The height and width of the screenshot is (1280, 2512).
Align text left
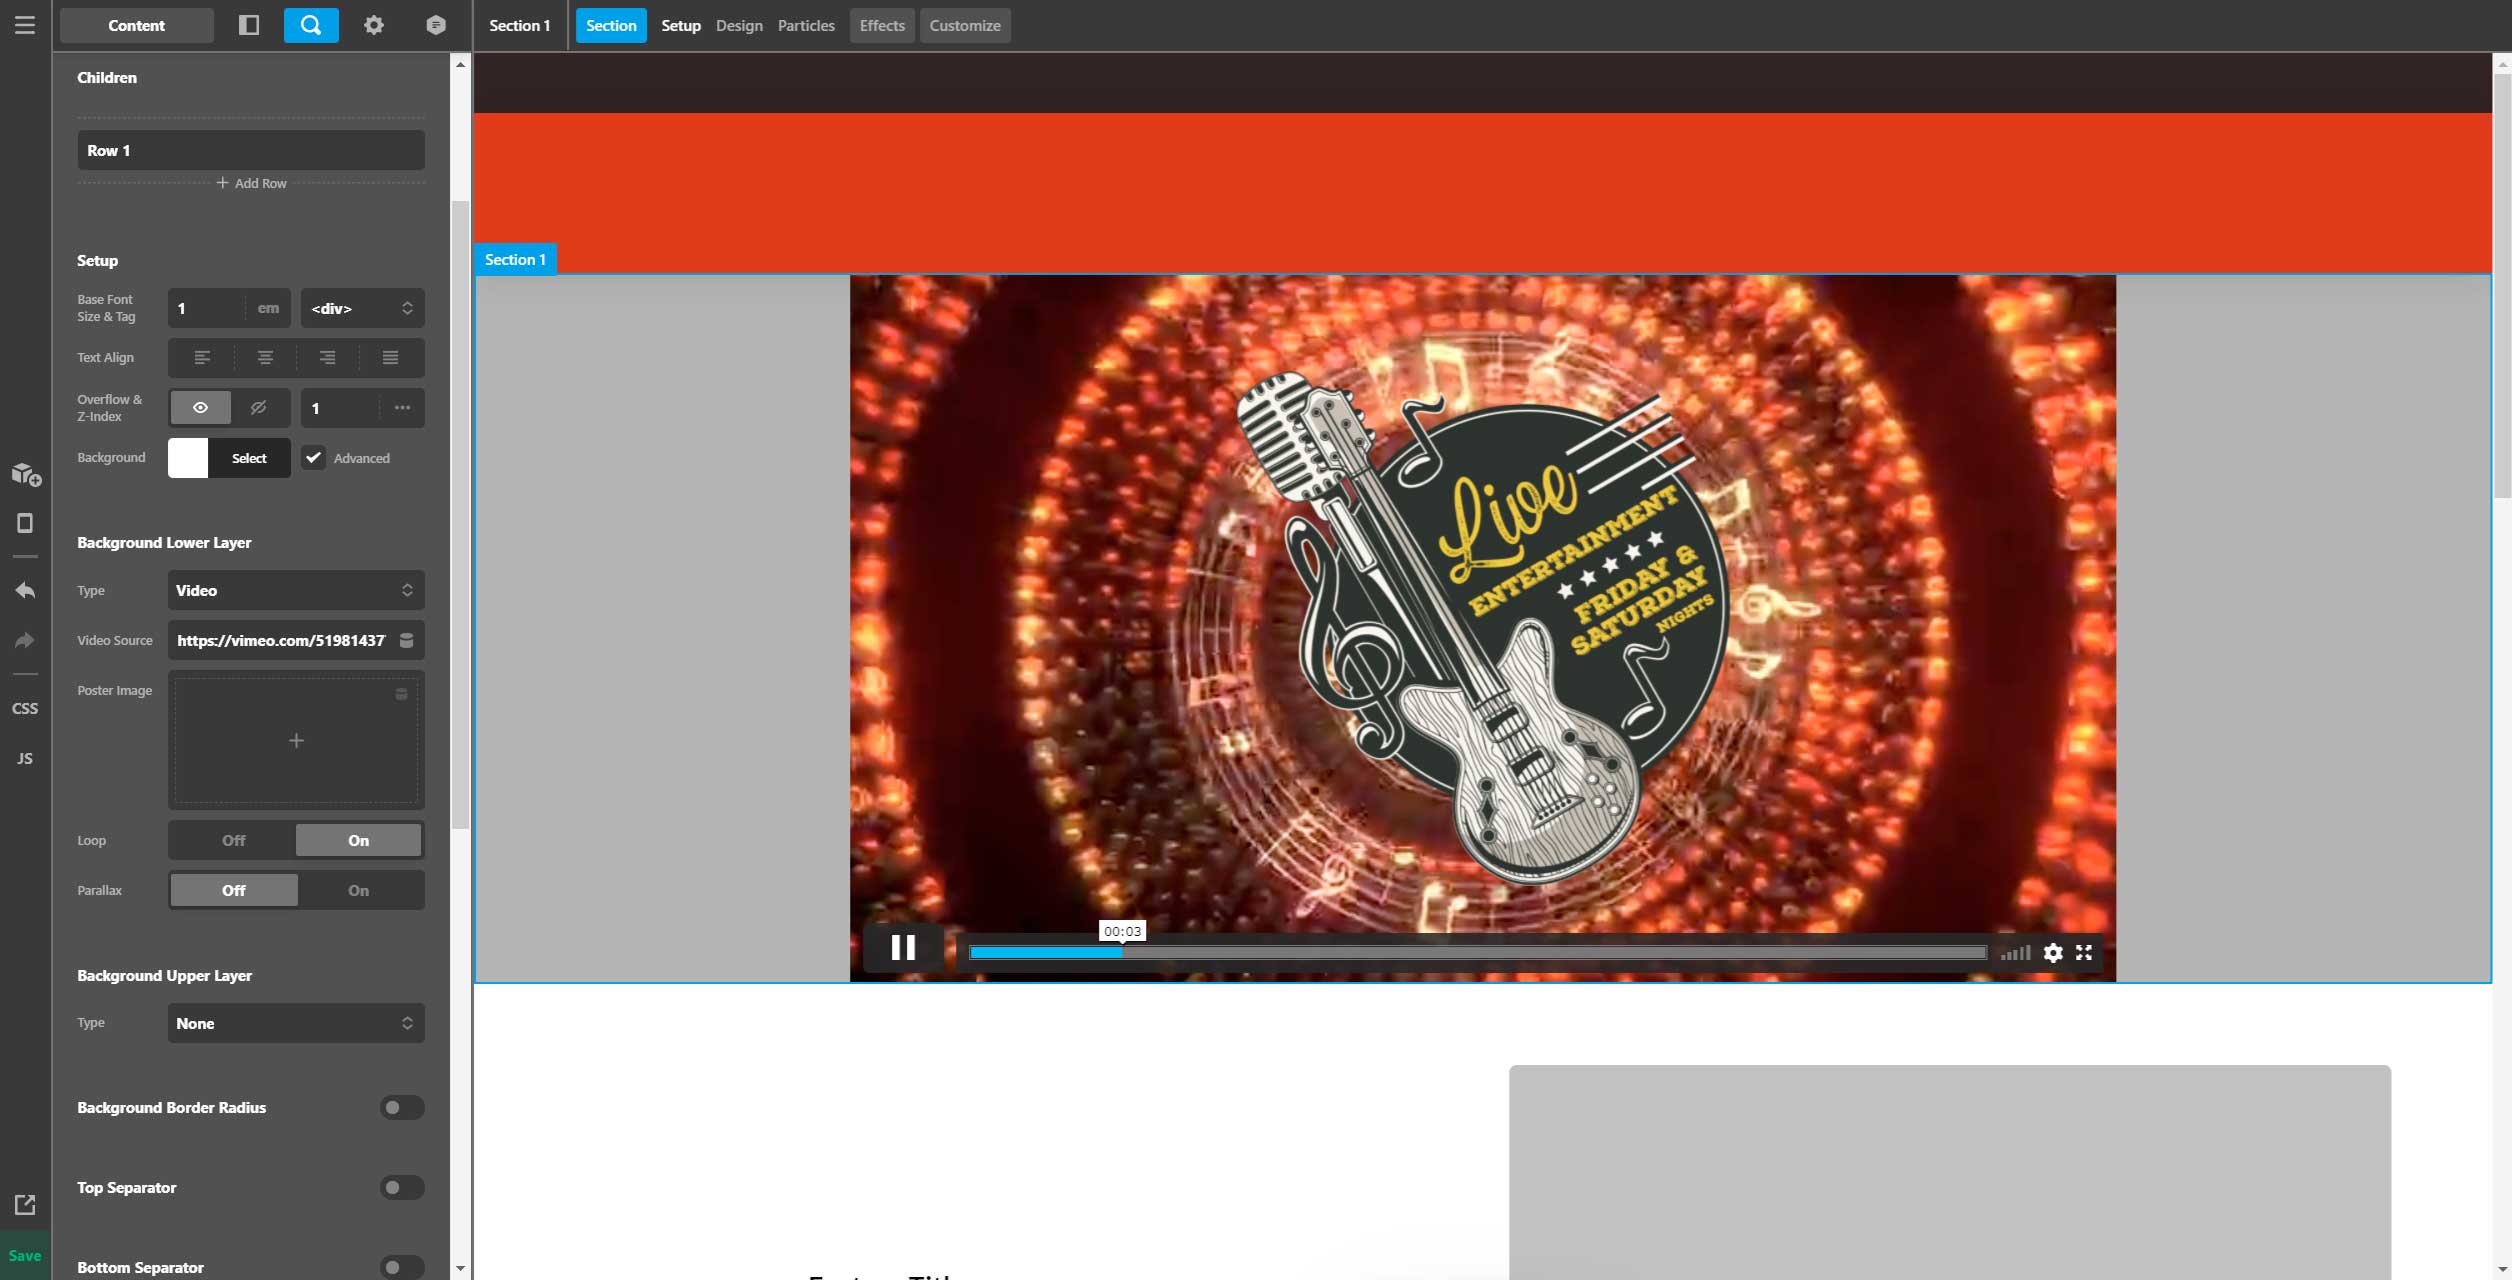tap(202, 357)
